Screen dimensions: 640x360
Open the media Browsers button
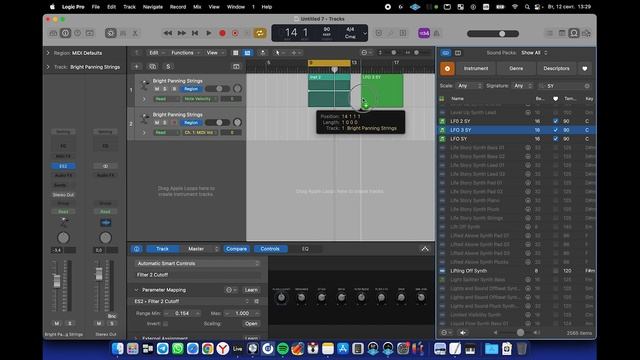click(587, 33)
